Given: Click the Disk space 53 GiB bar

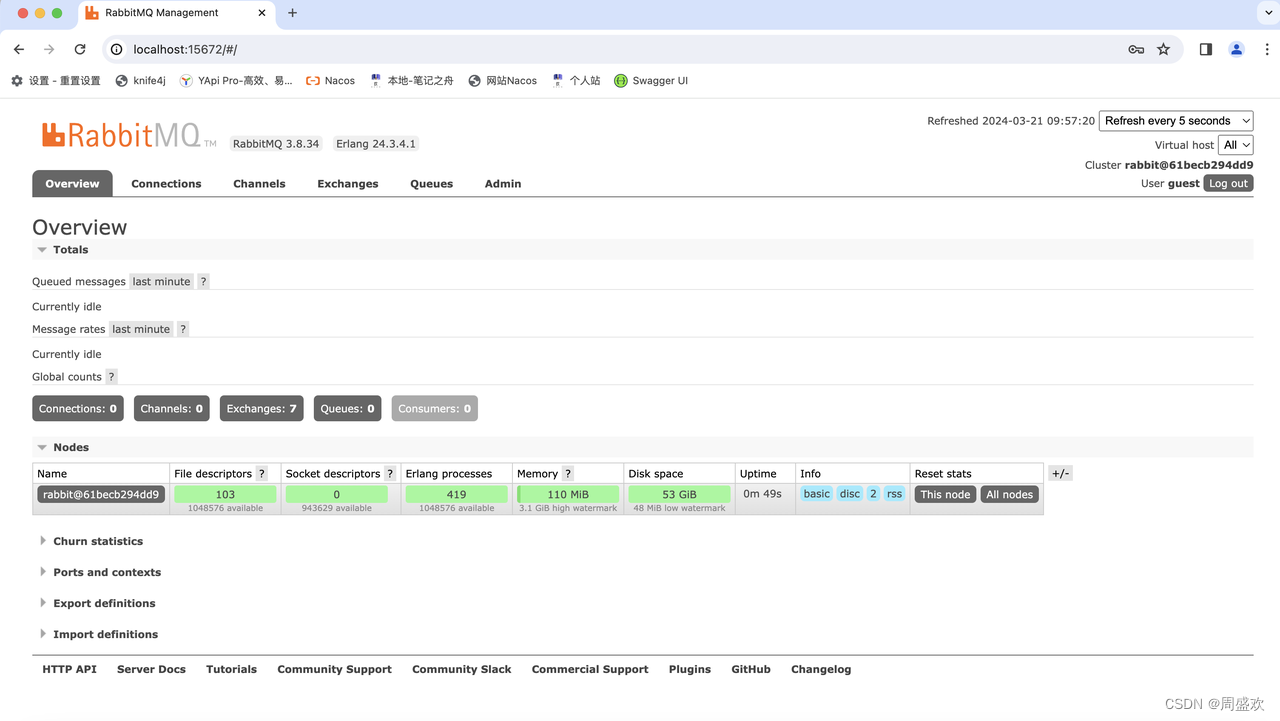Looking at the screenshot, I should coord(679,495).
